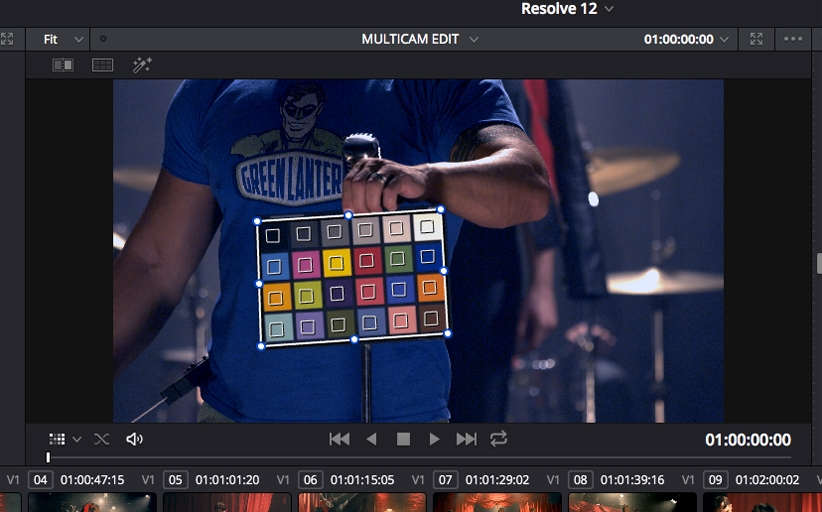822x512 pixels.
Task: Skip to the last frame
Action: point(466,439)
